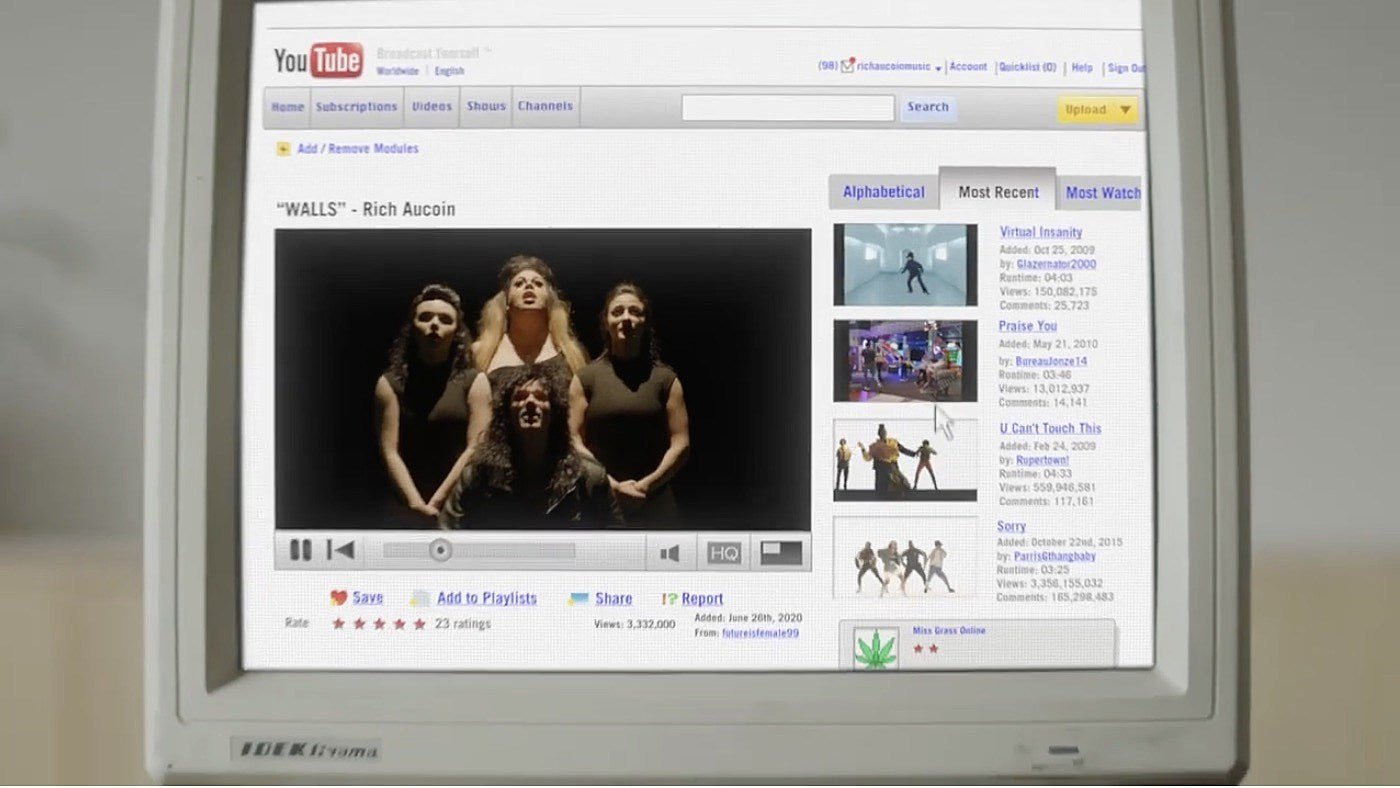Click the Miss Grass Online leaf icon
This screenshot has height=788, width=1400.
click(x=876, y=648)
